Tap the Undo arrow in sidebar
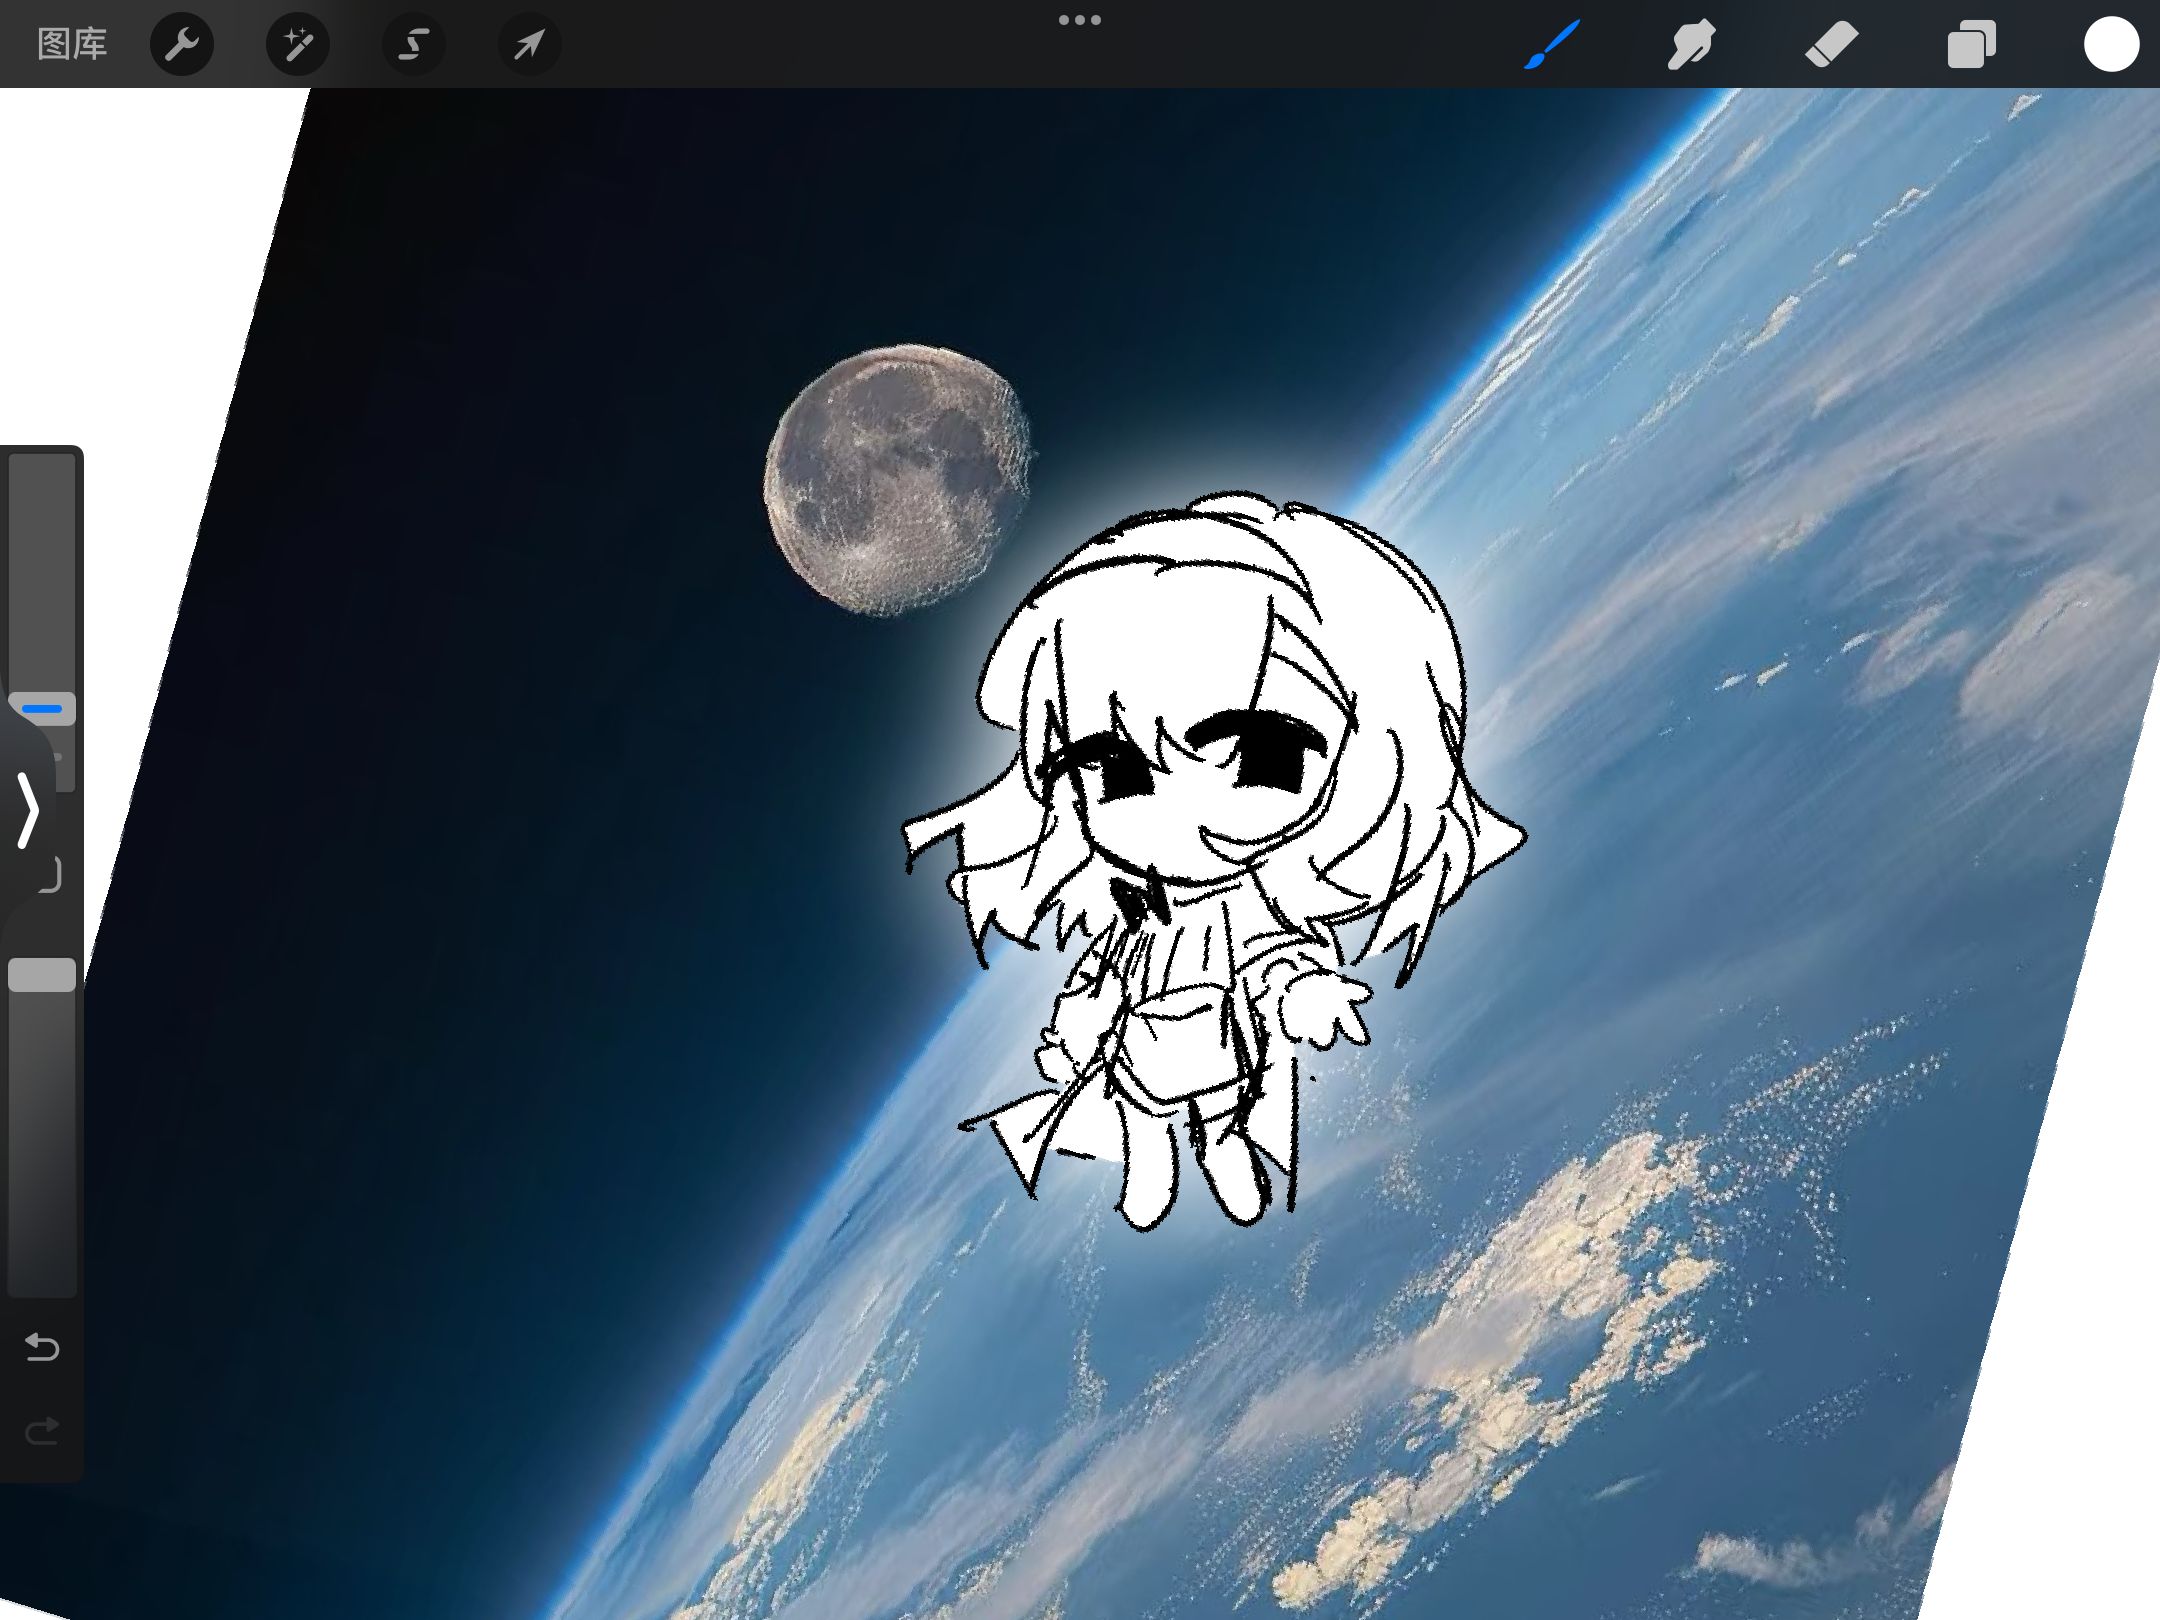The image size is (2160, 1620). (42, 1347)
